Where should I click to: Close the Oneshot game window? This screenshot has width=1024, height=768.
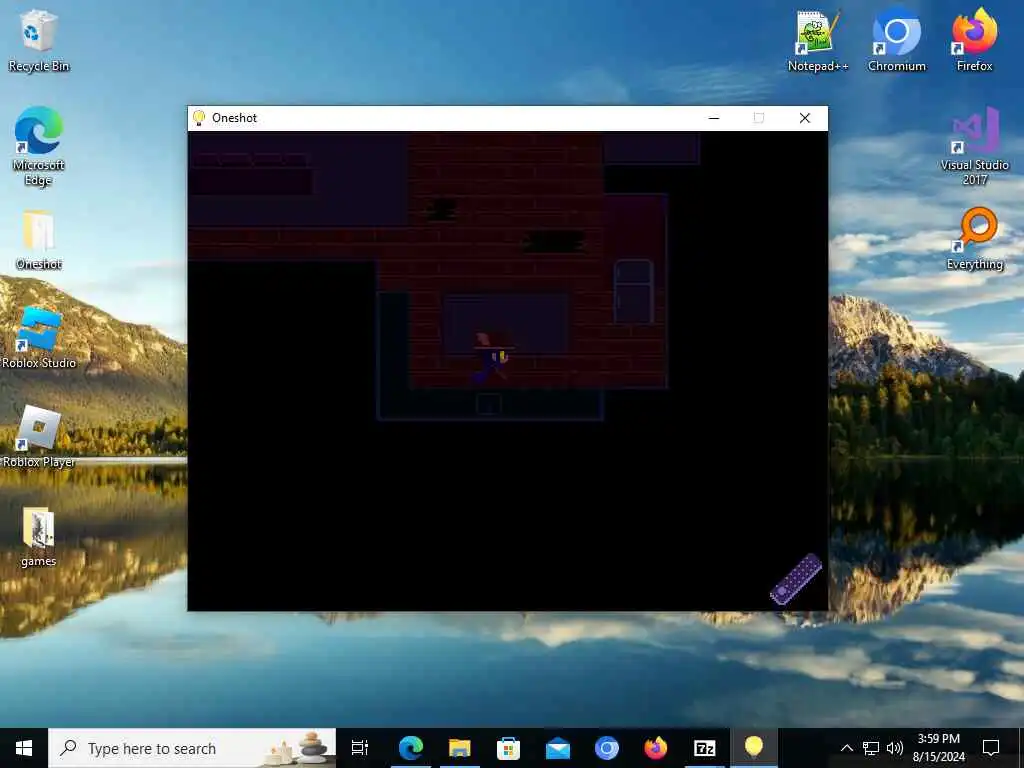coord(805,118)
